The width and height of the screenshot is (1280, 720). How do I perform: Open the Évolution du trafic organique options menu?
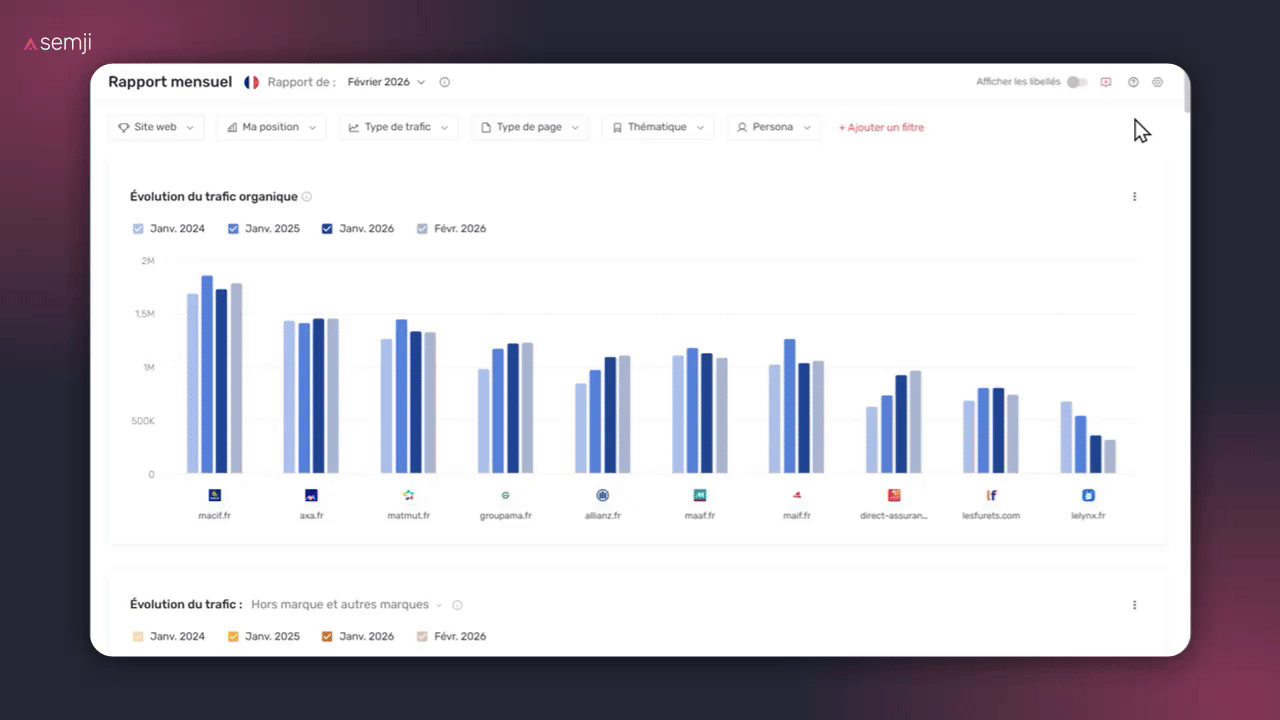tap(1134, 196)
